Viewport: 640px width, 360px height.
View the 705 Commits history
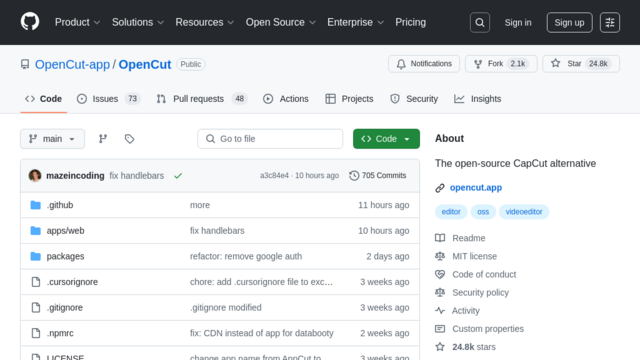point(378,176)
